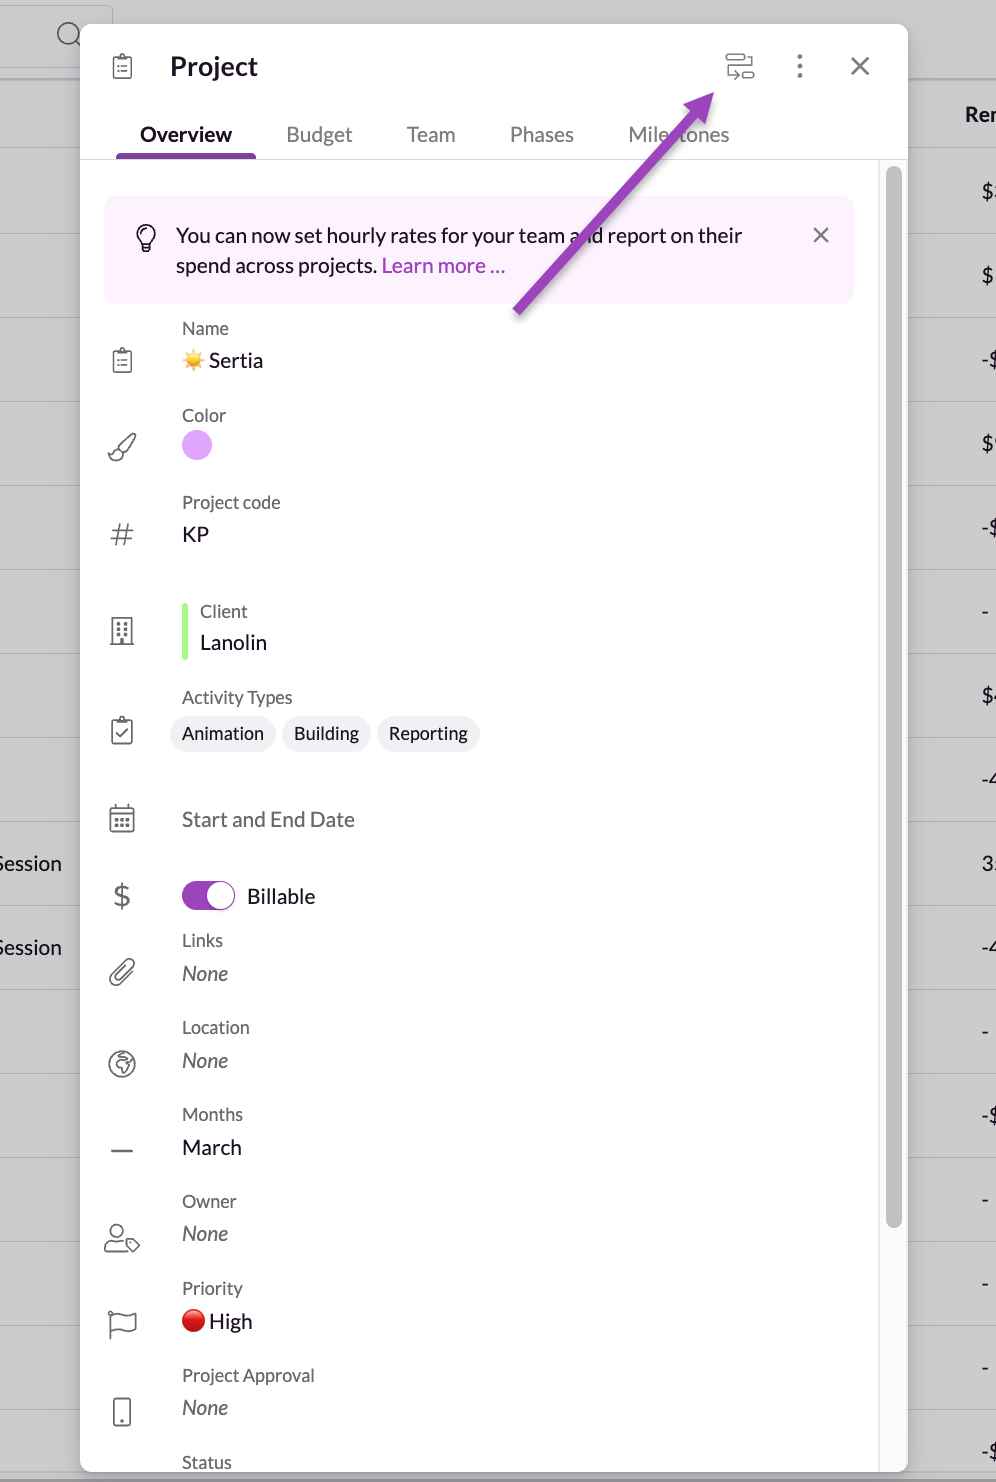
Task: Click the hash project code icon
Action: point(122,534)
